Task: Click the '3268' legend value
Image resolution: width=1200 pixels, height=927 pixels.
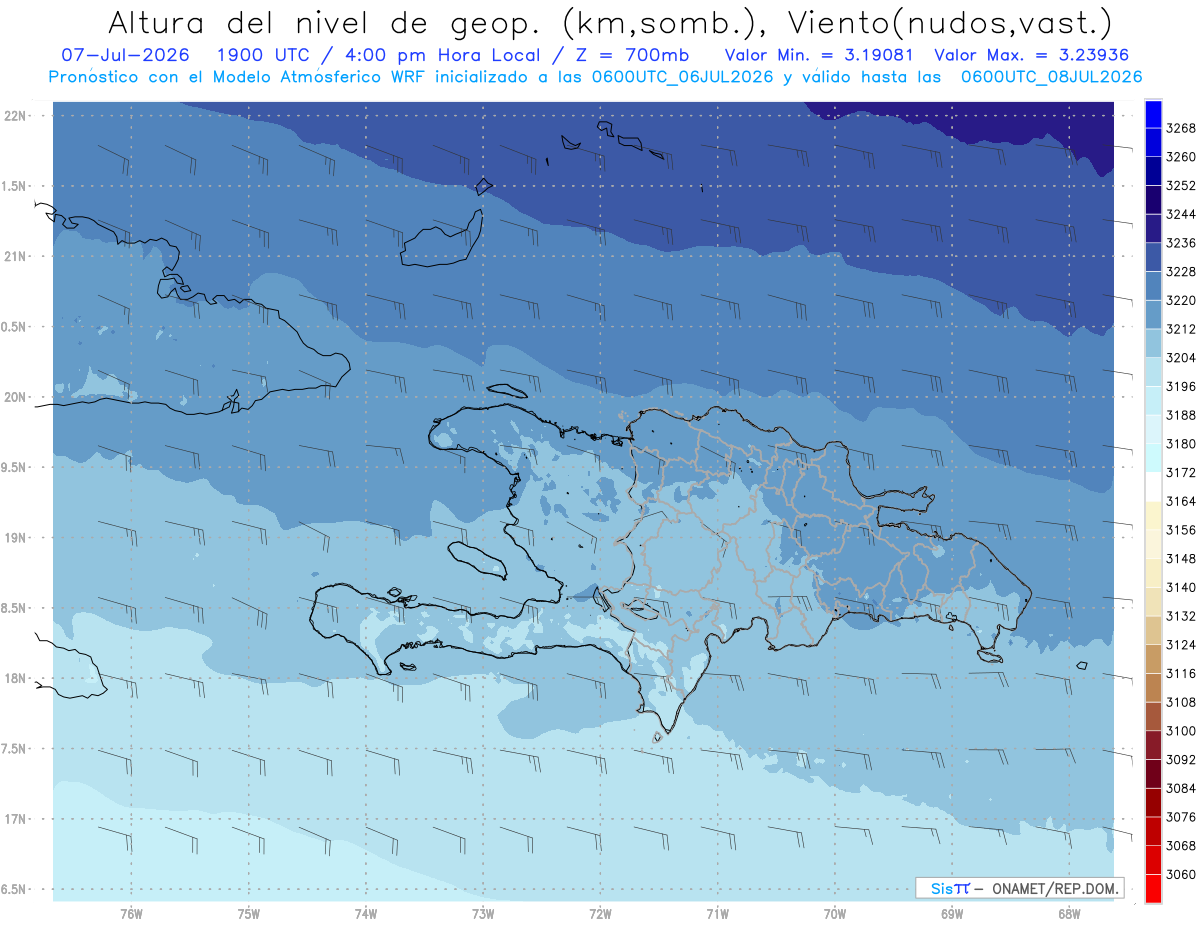Action: (x=1181, y=128)
